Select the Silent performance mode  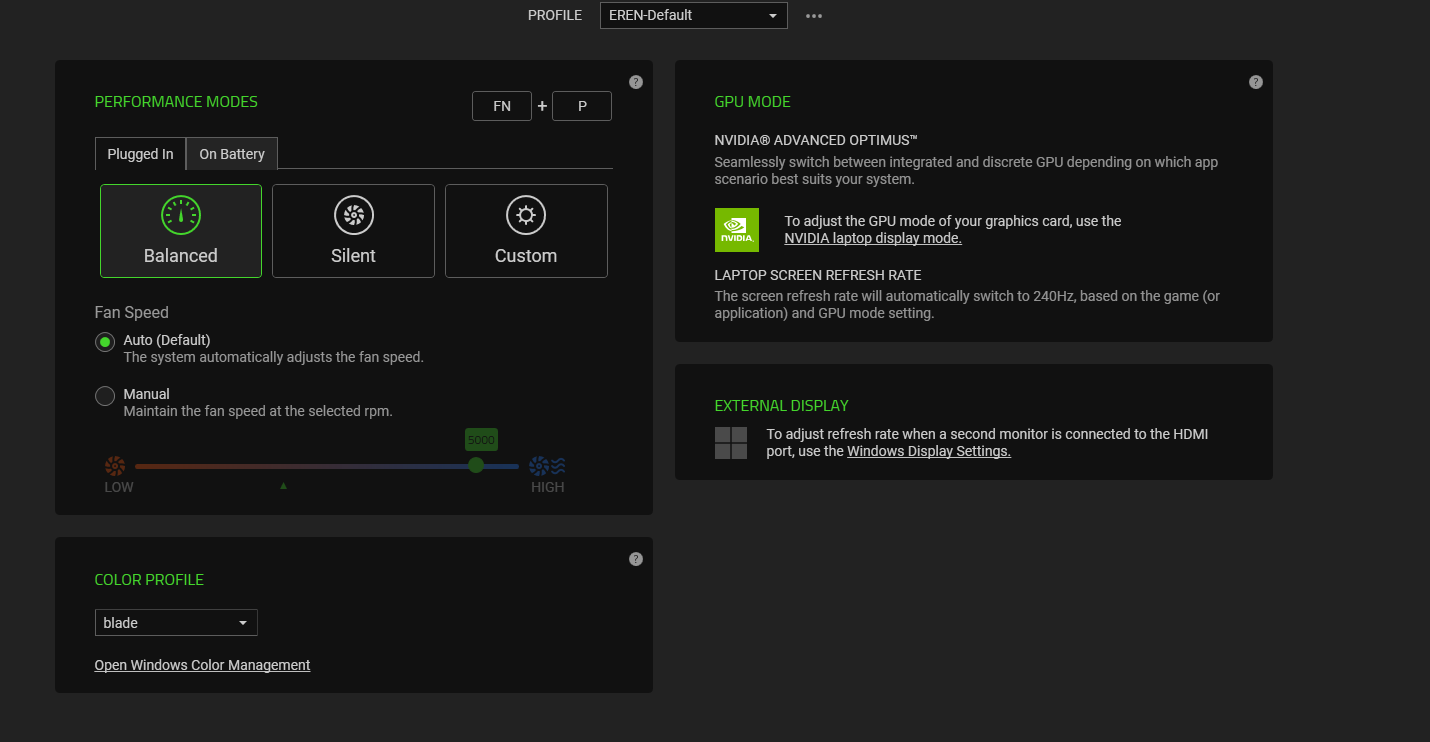click(x=353, y=231)
